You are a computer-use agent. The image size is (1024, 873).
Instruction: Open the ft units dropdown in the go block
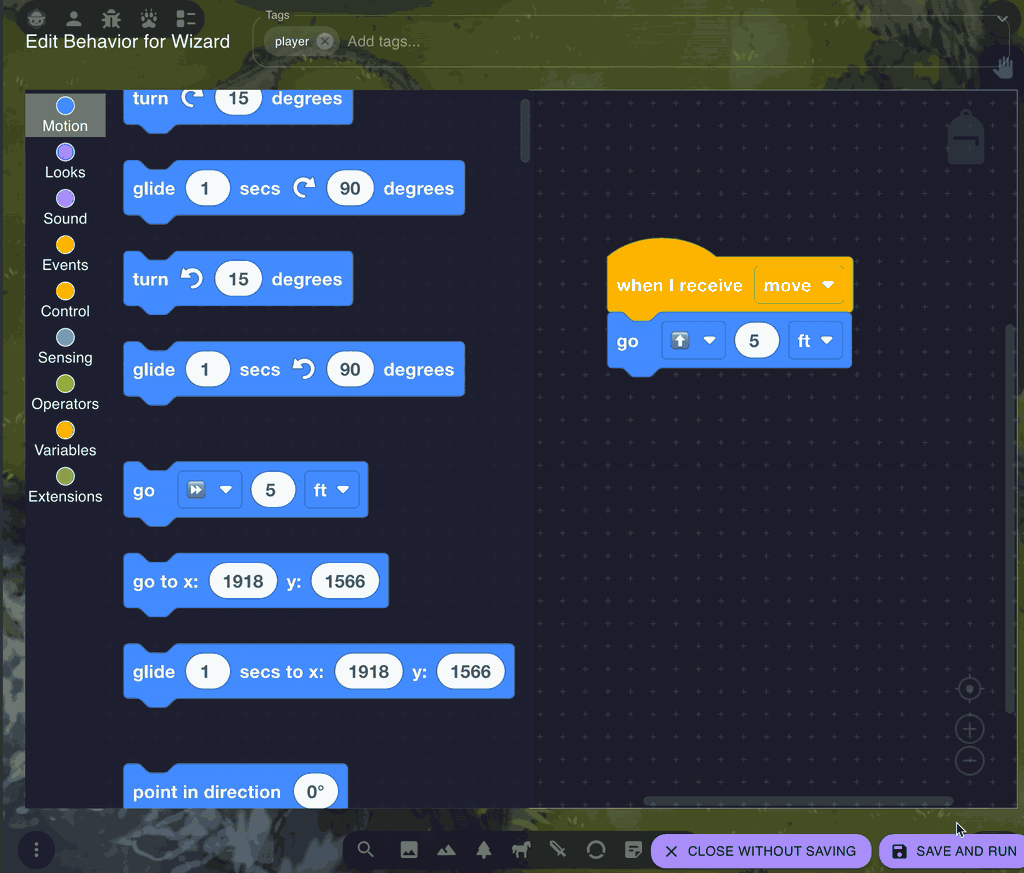point(815,340)
